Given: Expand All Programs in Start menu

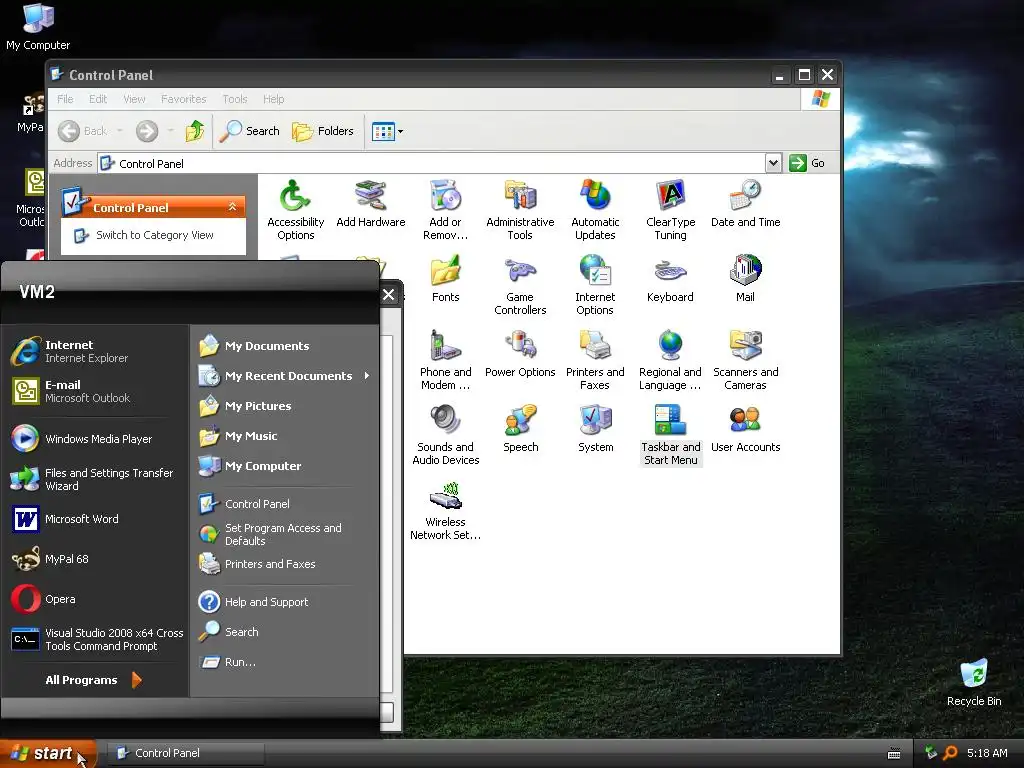Looking at the screenshot, I should point(93,680).
